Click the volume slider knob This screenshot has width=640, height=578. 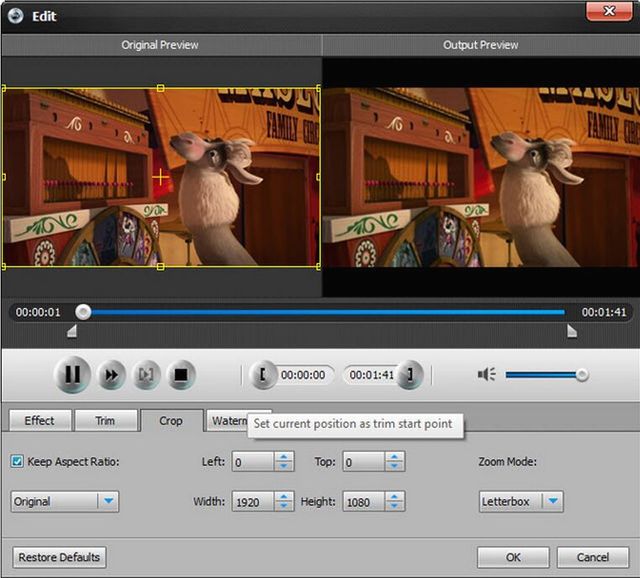[582, 374]
